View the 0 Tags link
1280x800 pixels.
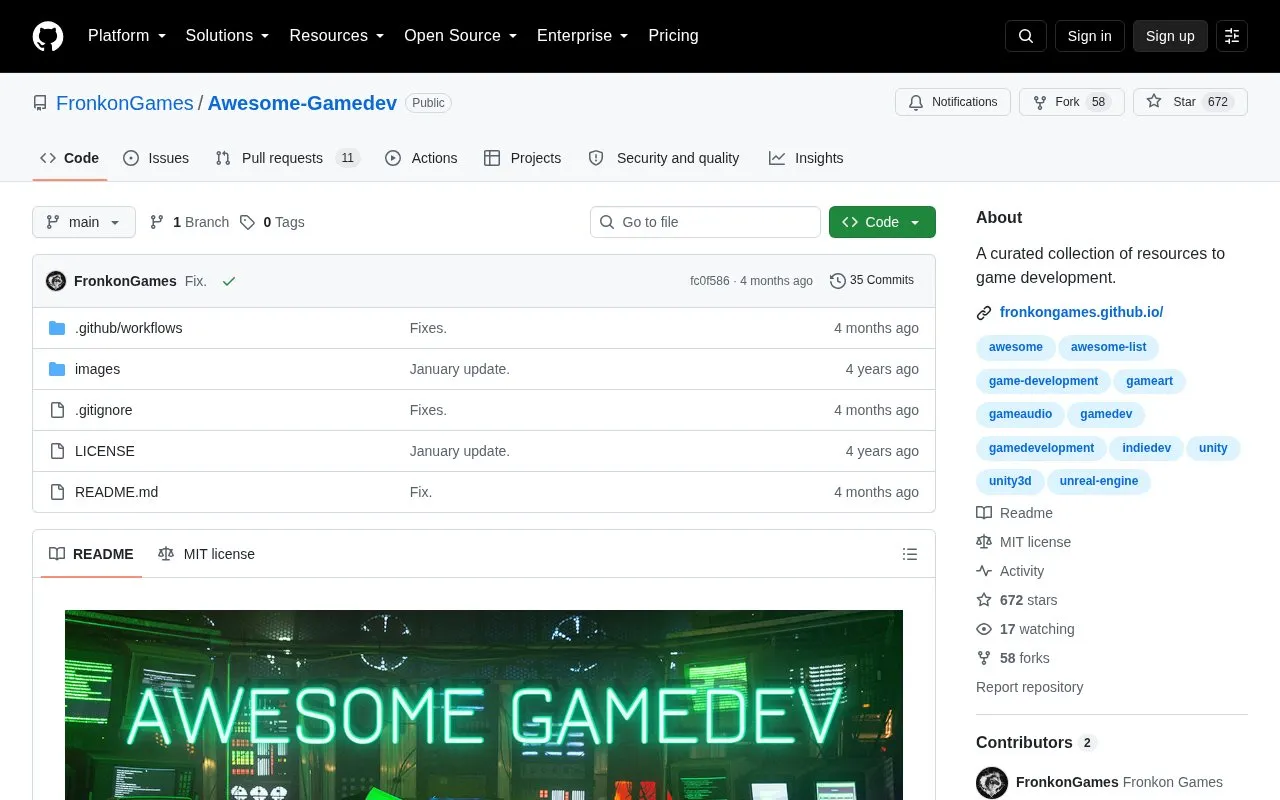pyautogui.click(x=272, y=222)
